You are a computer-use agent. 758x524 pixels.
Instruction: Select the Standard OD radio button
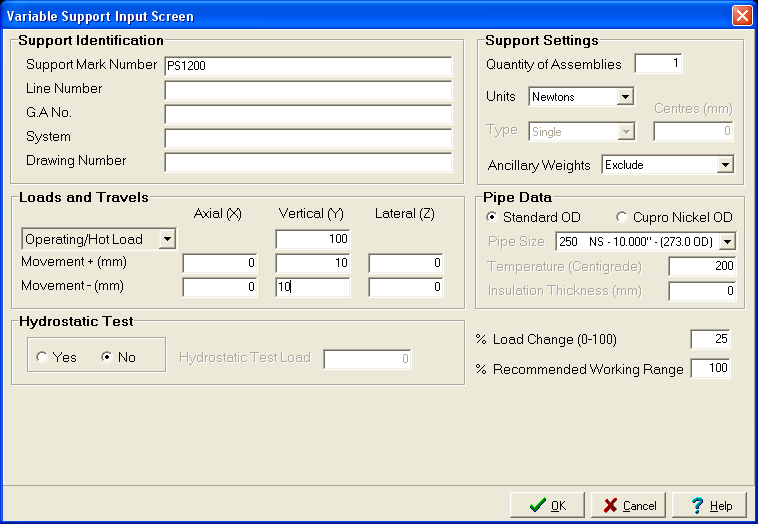[491, 217]
